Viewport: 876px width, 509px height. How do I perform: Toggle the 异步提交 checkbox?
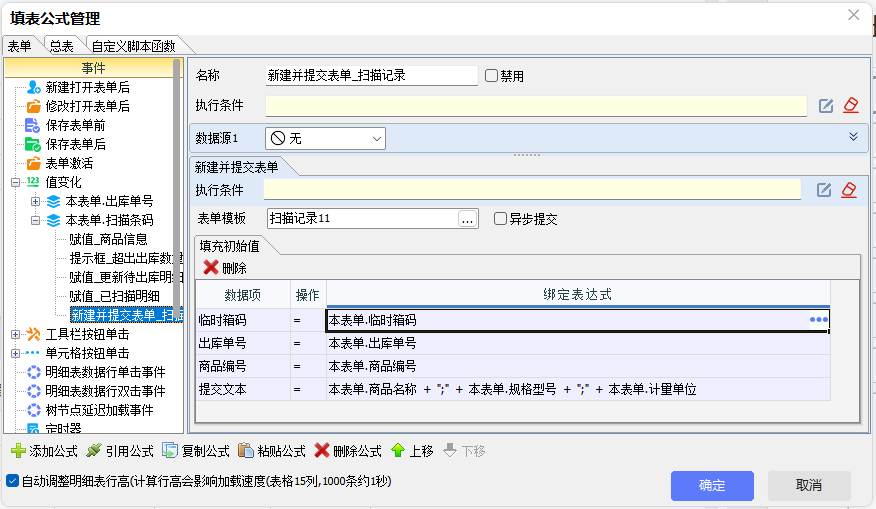click(x=501, y=218)
